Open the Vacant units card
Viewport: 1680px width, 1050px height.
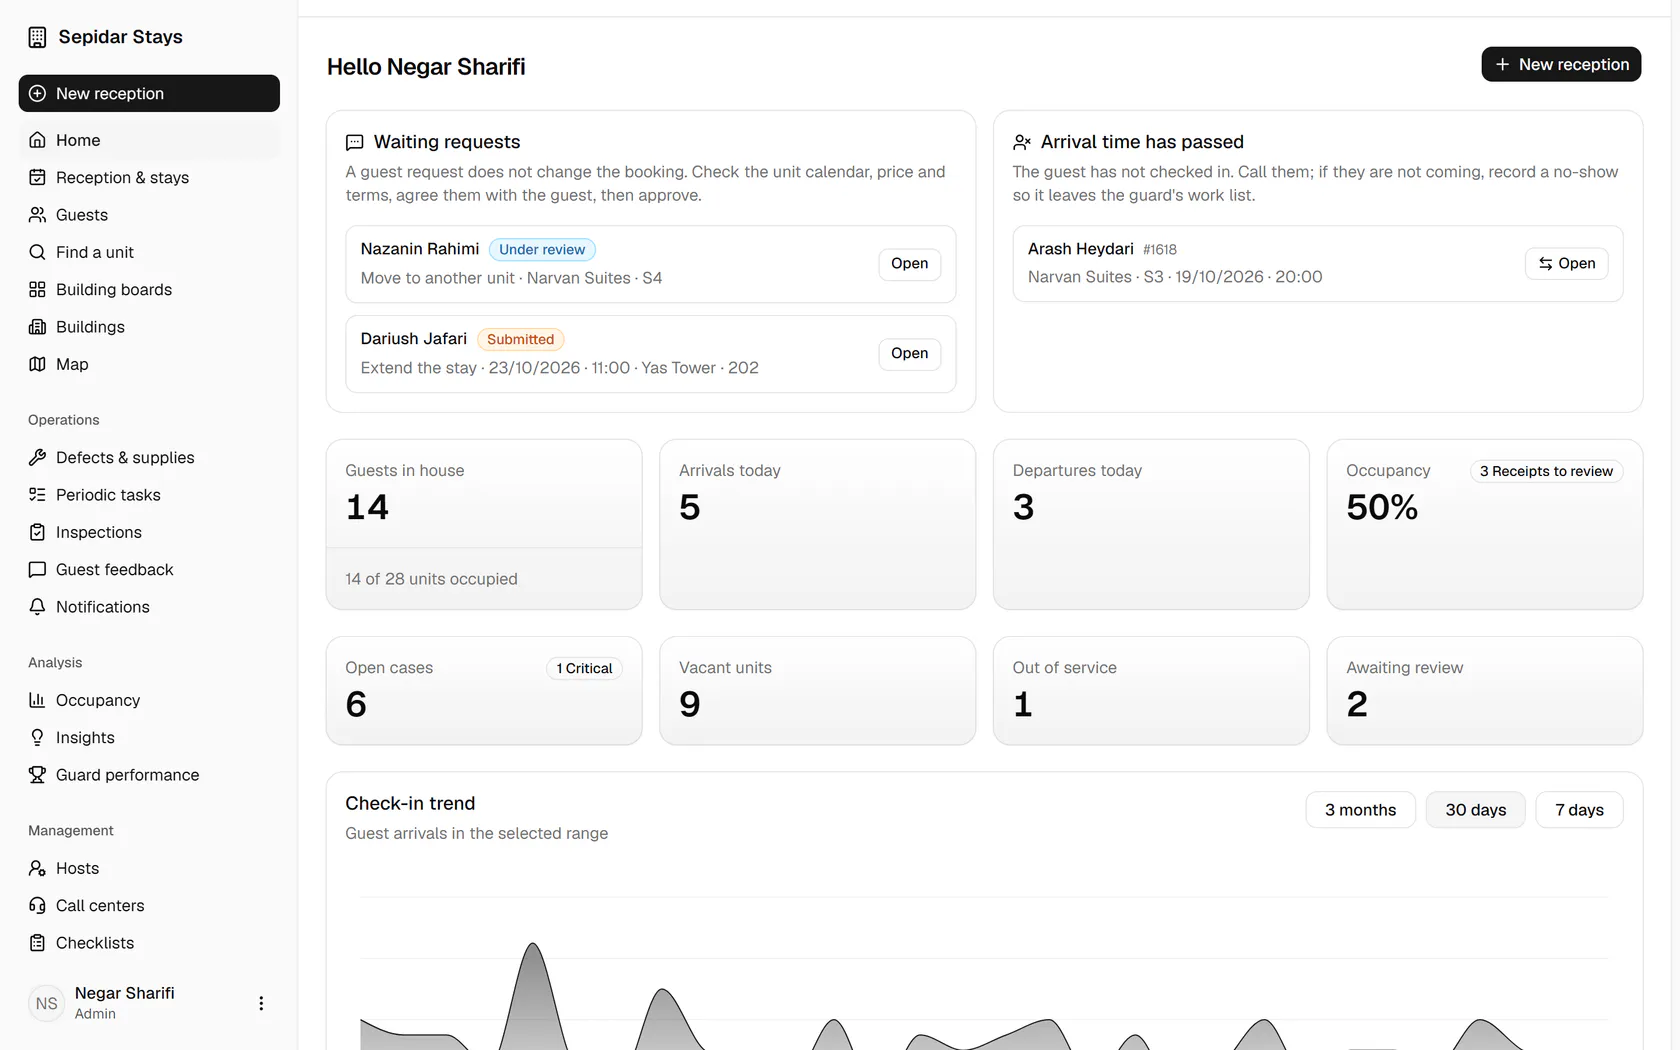coord(818,691)
